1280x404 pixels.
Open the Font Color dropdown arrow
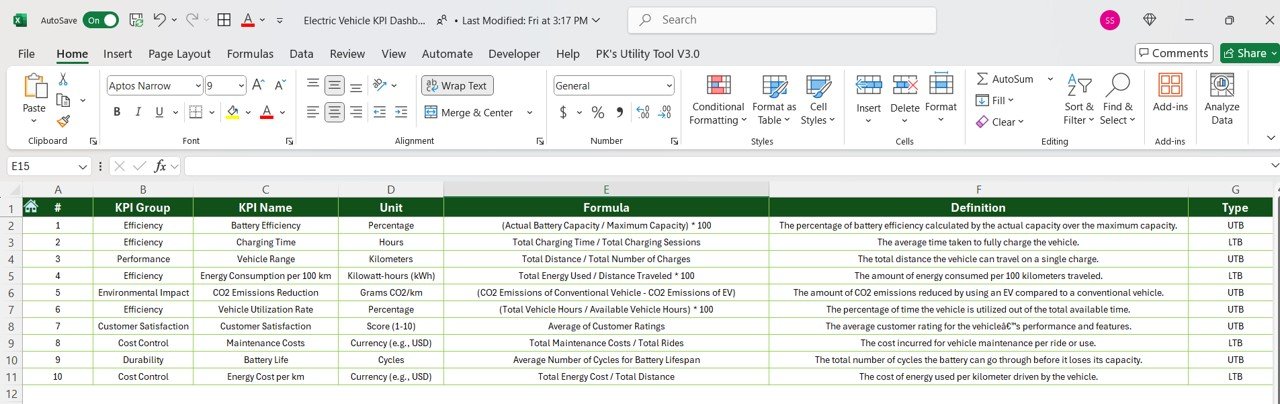(282, 112)
